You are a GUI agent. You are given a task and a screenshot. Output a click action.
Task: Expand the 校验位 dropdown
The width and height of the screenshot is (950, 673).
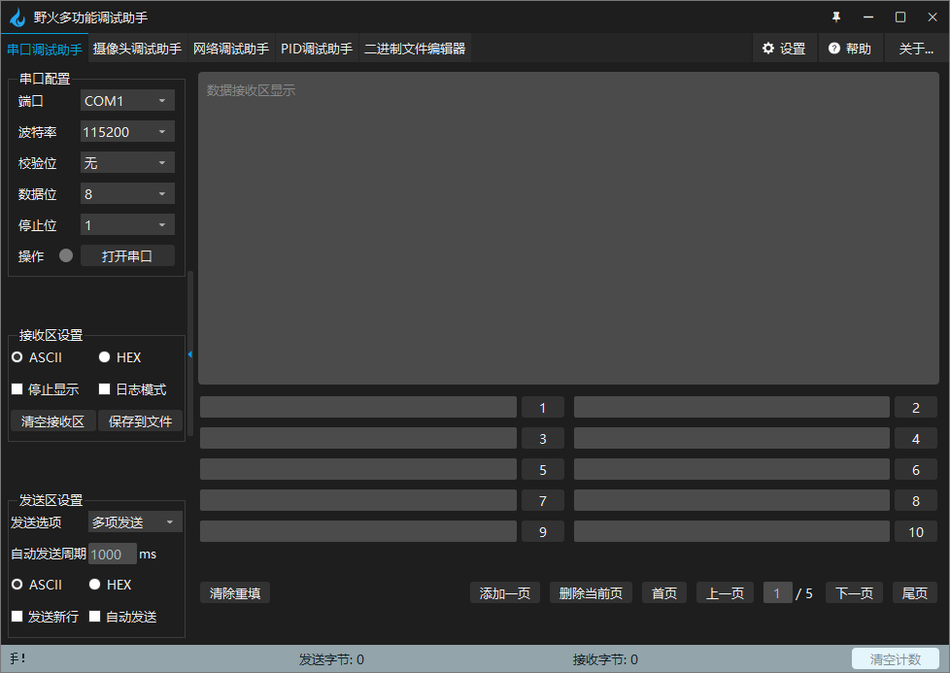coord(127,162)
